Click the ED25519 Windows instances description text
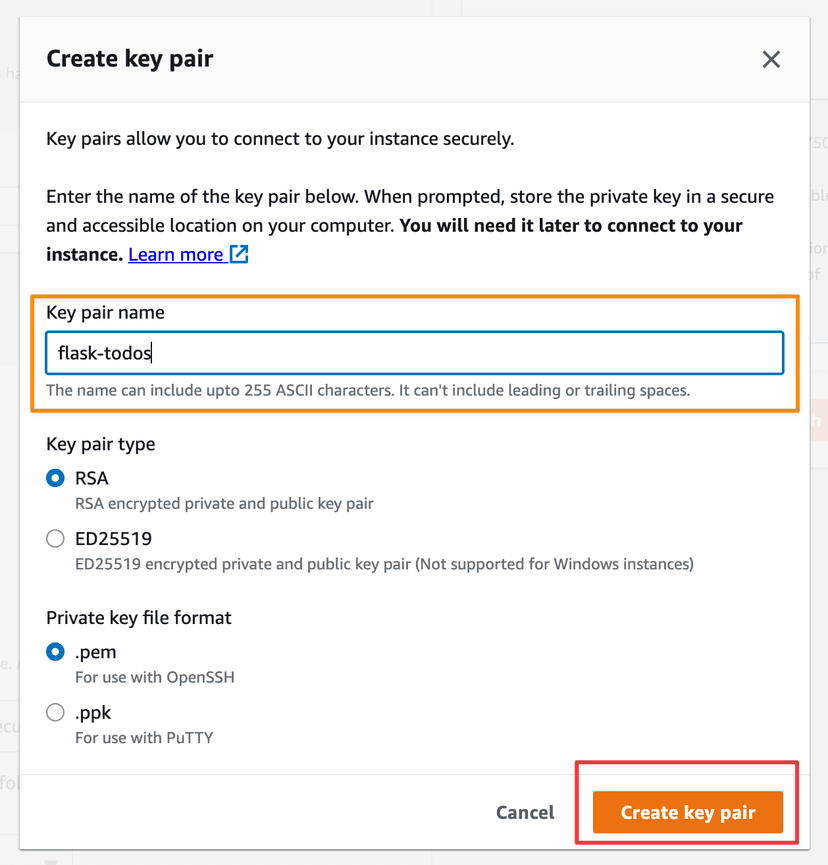The width and height of the screenshot is (828, 865). (384, 564)
